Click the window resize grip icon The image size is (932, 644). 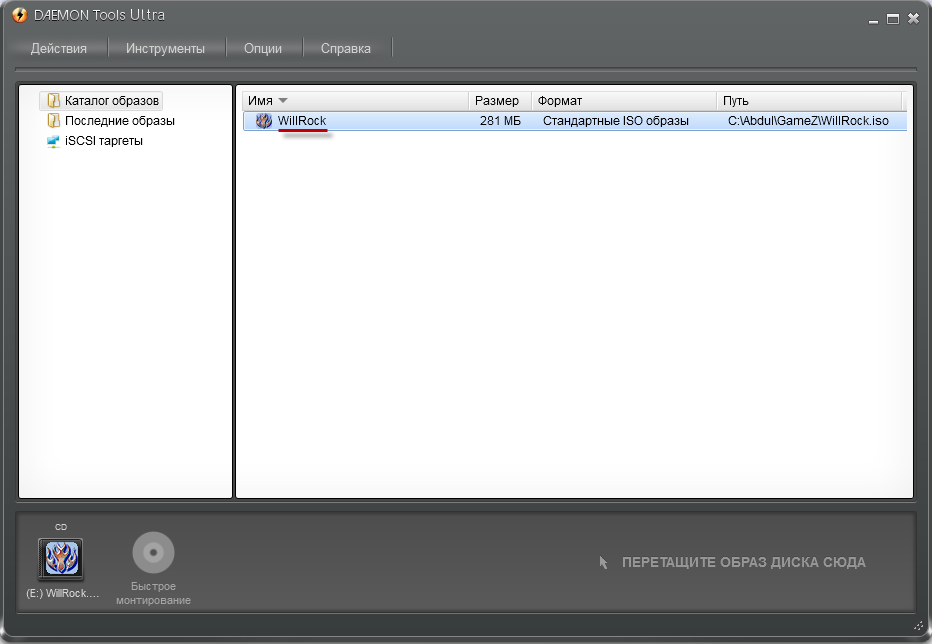(919, 624)
